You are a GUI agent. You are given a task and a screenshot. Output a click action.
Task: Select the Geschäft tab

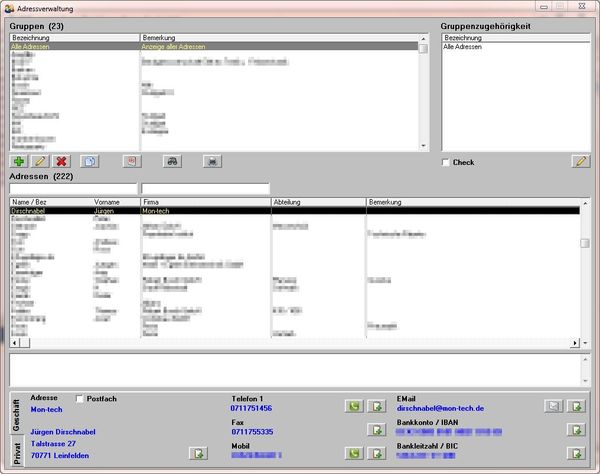pos(17,414)
